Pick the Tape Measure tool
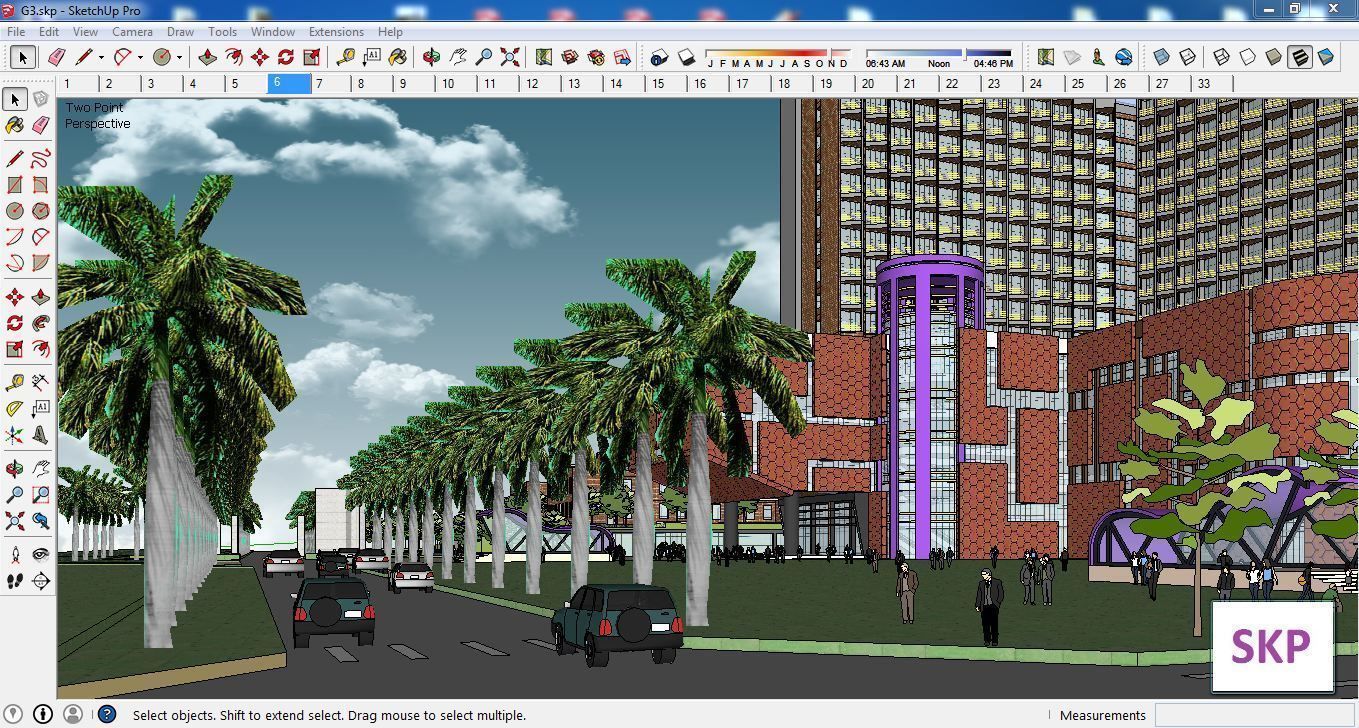Image resolution: width=1359 pixels, height=728 pixels. coord(14,381)
